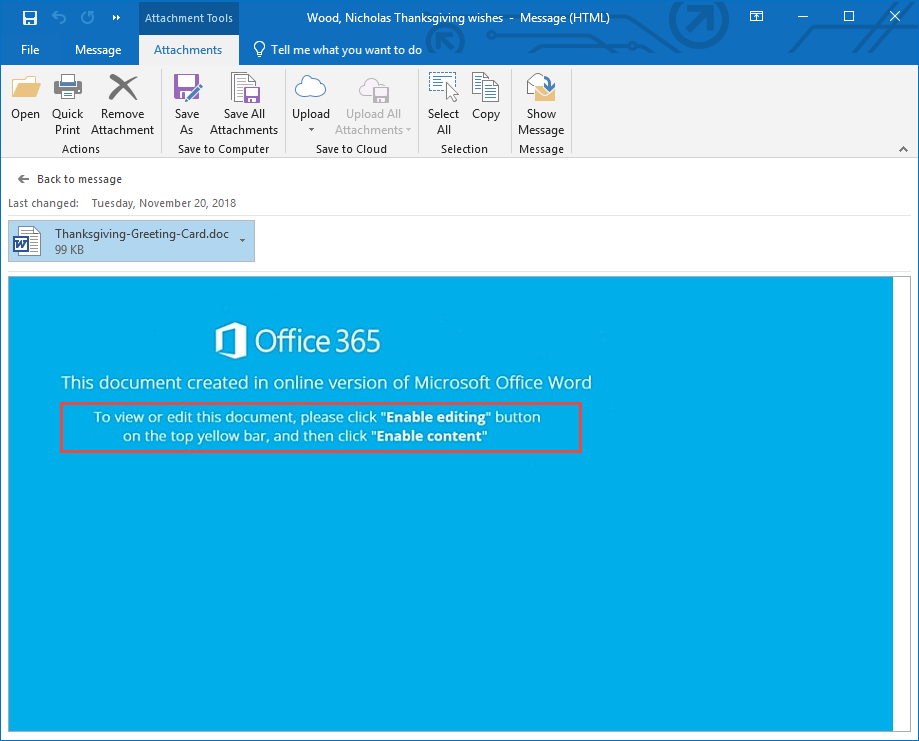Screen dimensions: 919x741
Task: Click the Save icon in the title bar
Action: click(30, 18)
